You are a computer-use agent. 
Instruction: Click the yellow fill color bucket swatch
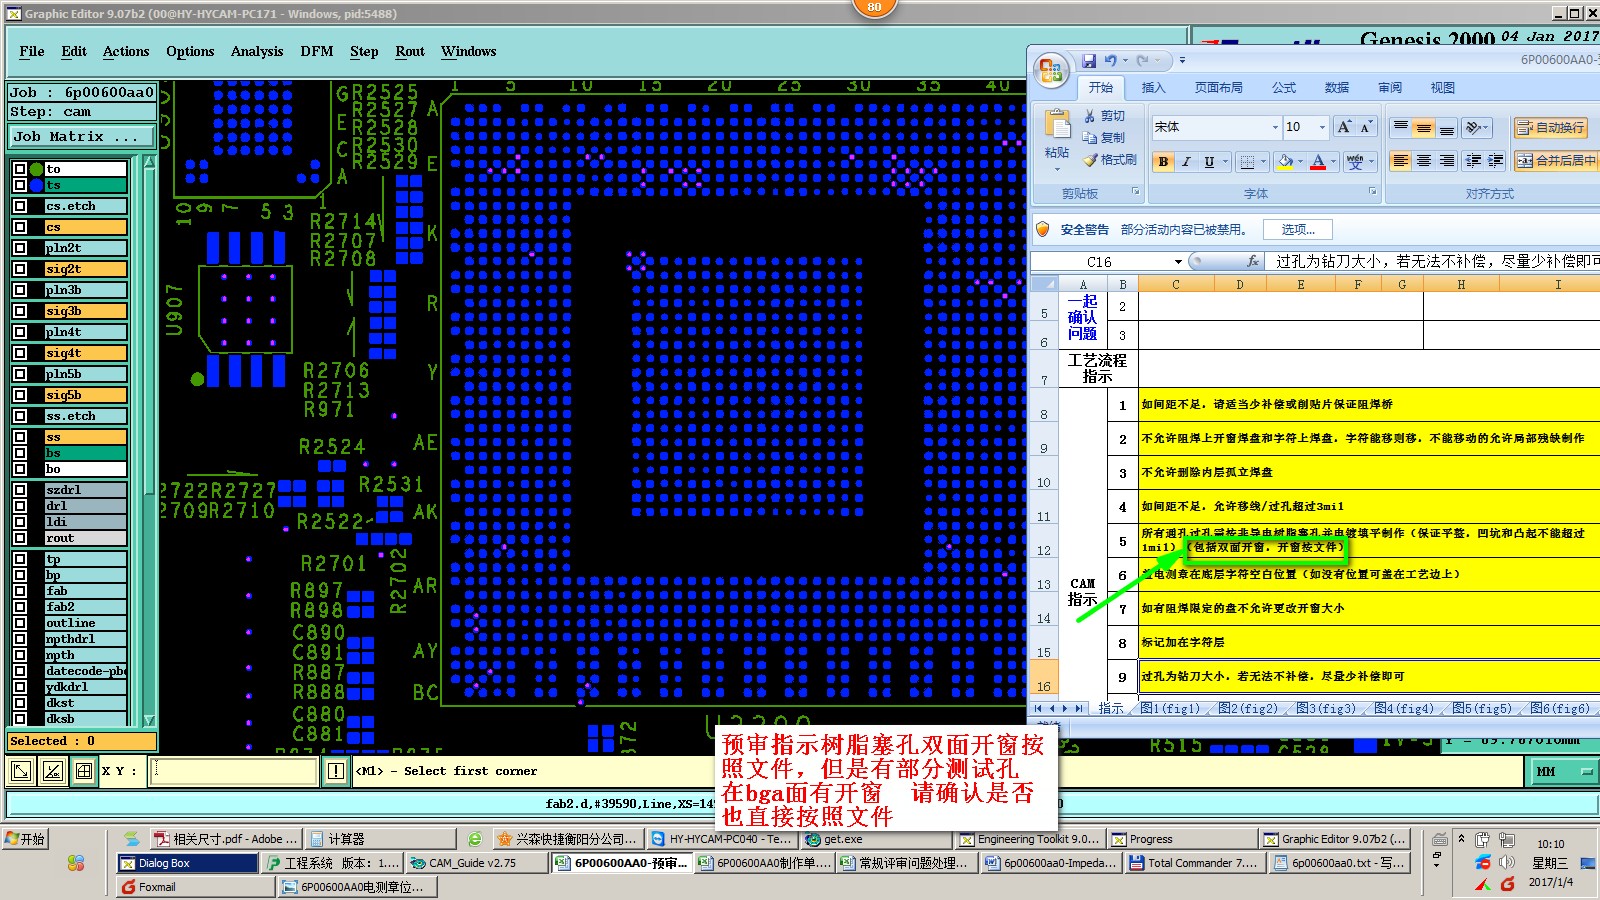click(1286, 162)
